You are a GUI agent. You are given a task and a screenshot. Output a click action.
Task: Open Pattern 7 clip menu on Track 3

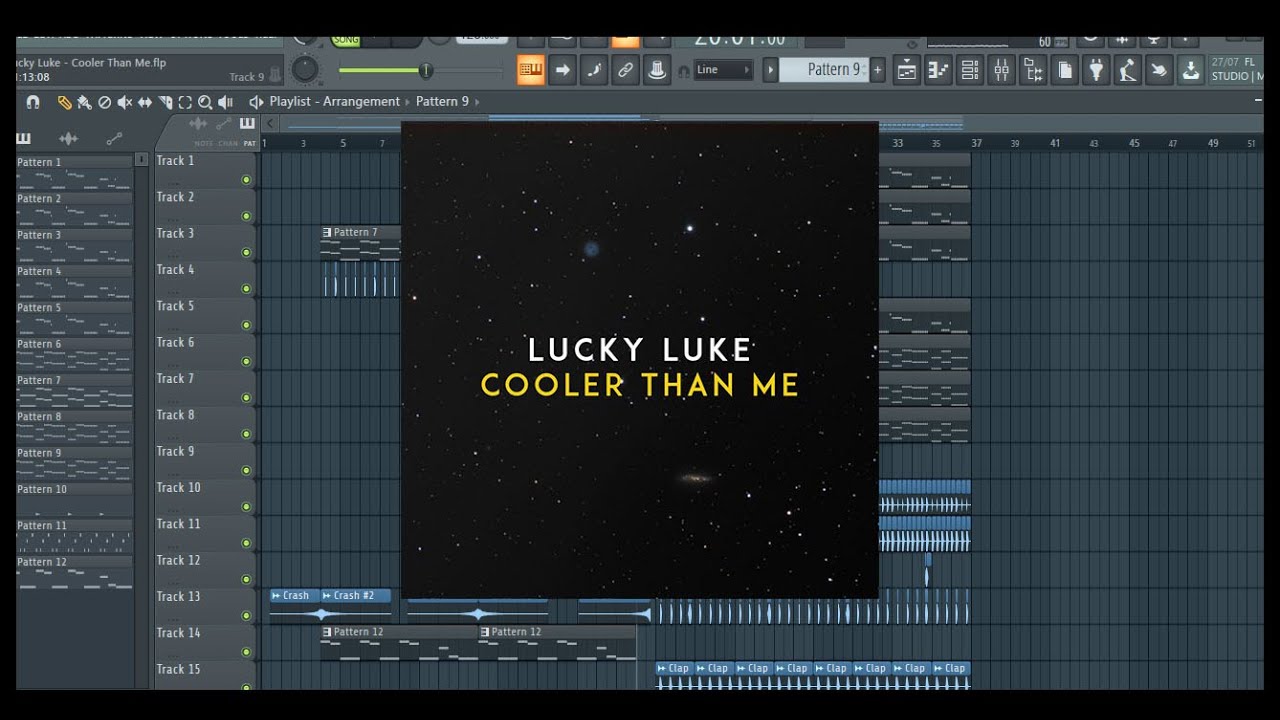[327, 232]
